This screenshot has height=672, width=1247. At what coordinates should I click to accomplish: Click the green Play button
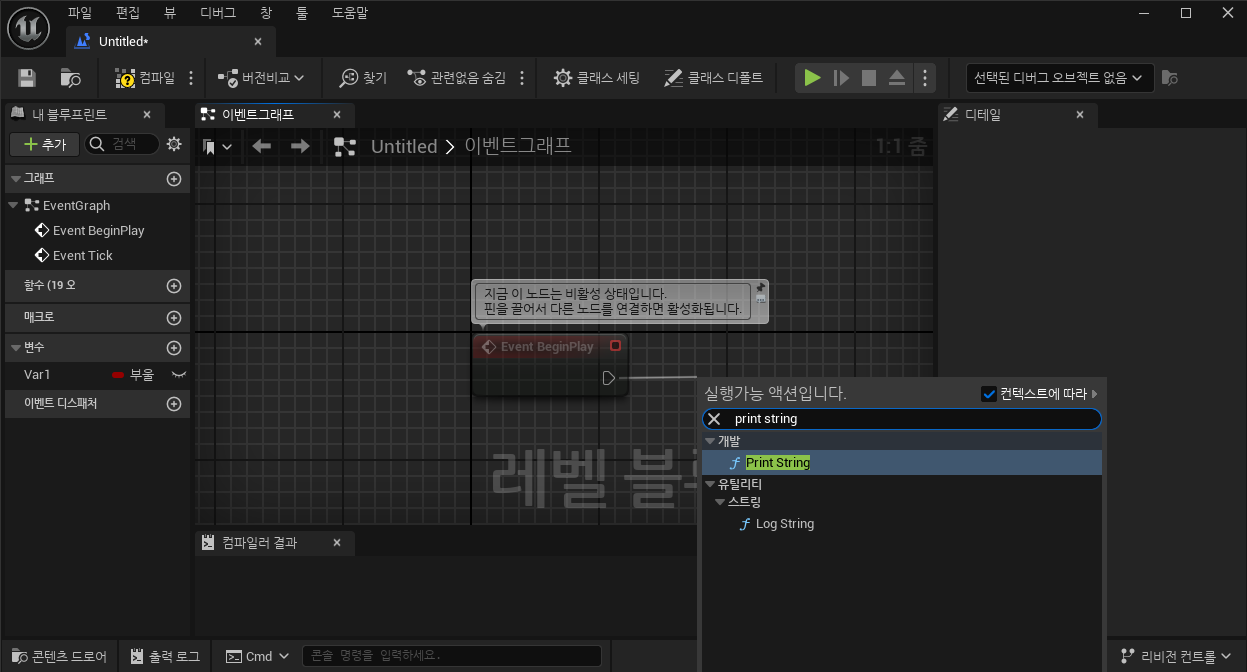pyautogui.click(x=813, y=78)
